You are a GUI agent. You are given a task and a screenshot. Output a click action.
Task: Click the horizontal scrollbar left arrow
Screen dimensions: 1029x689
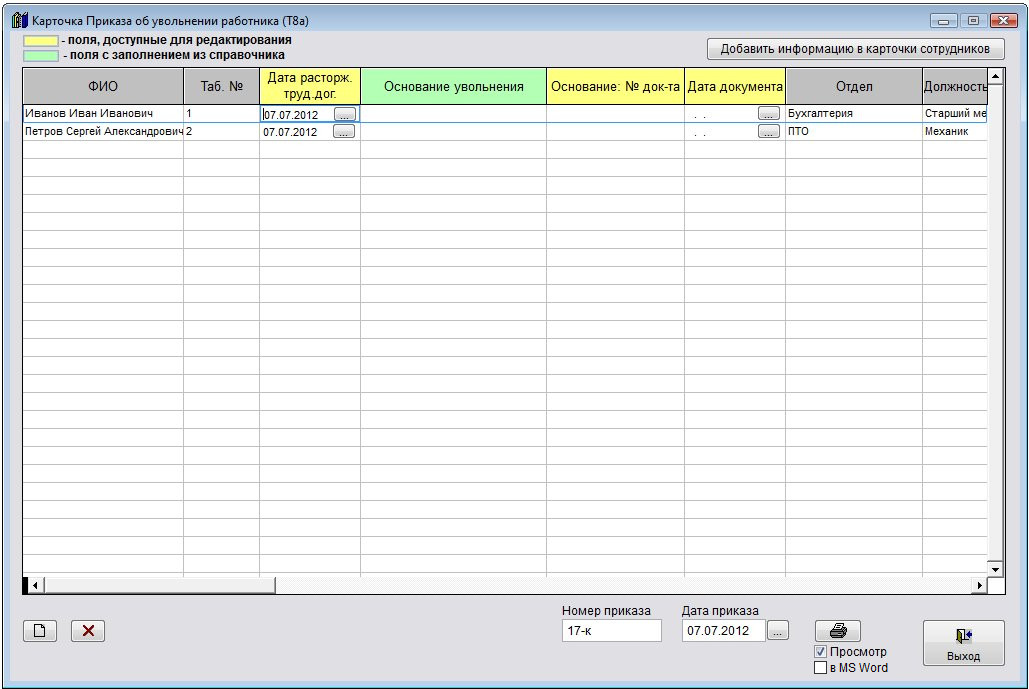(x=35, y=585)
